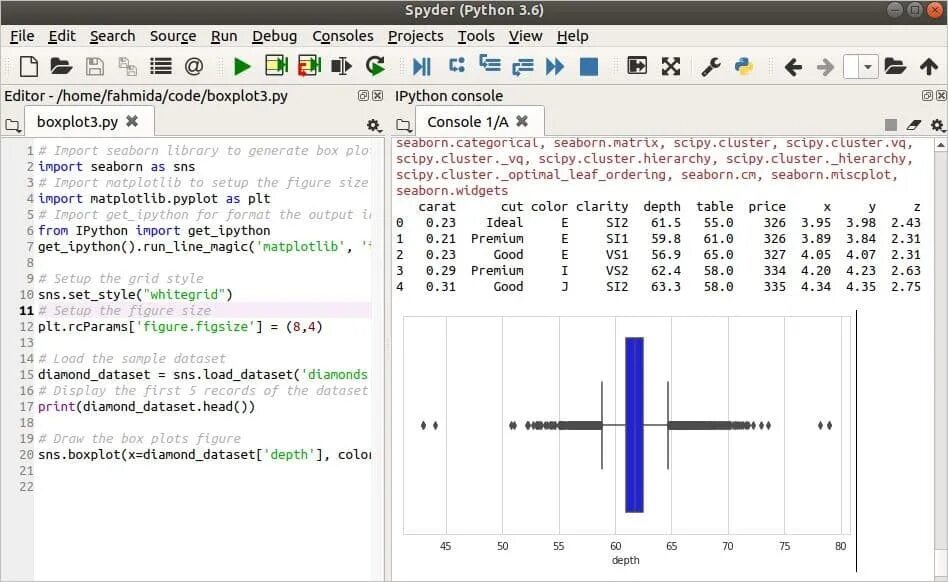Open the Editor pane options gear
The width and height of the screenshot is (948, 582).
click(x=374, y=125)
